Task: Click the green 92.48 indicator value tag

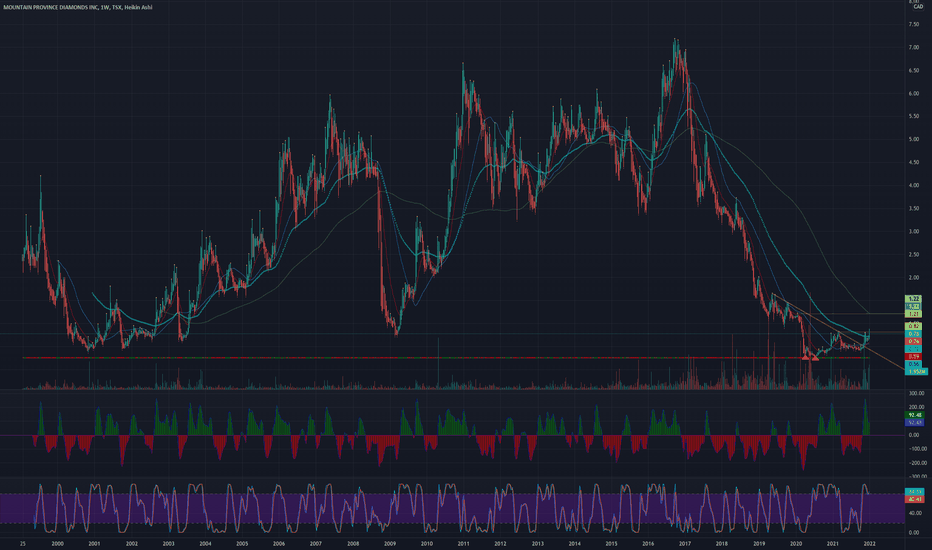Action: [914, 415]
